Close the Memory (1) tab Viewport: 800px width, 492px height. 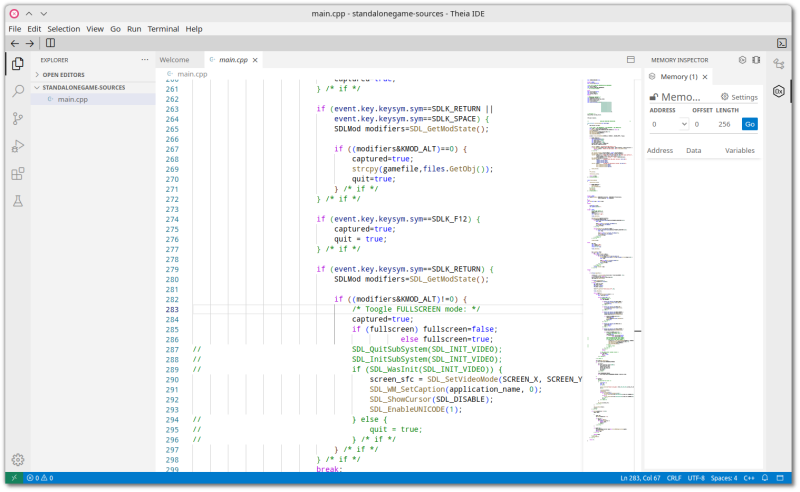tap(707, 76)
